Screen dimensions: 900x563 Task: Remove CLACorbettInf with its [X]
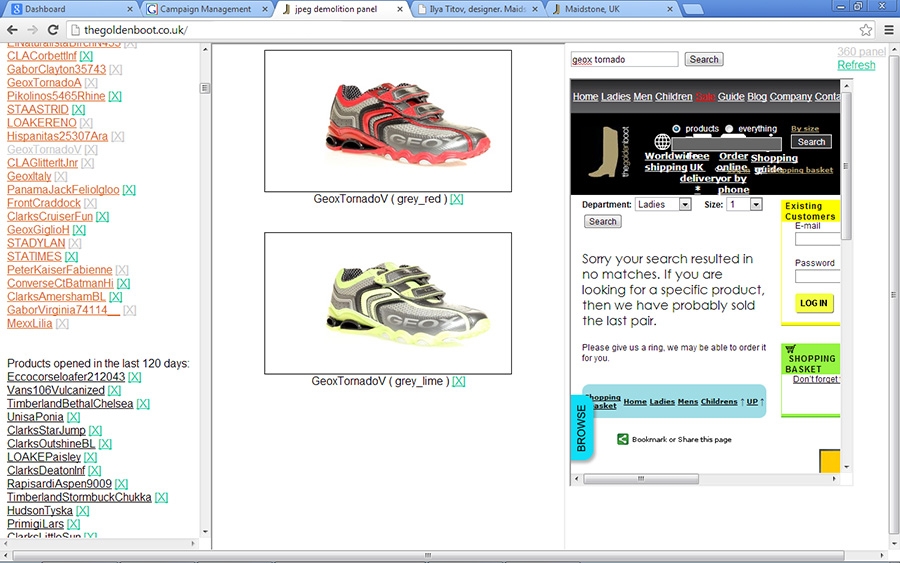click(x=86, y=56)
